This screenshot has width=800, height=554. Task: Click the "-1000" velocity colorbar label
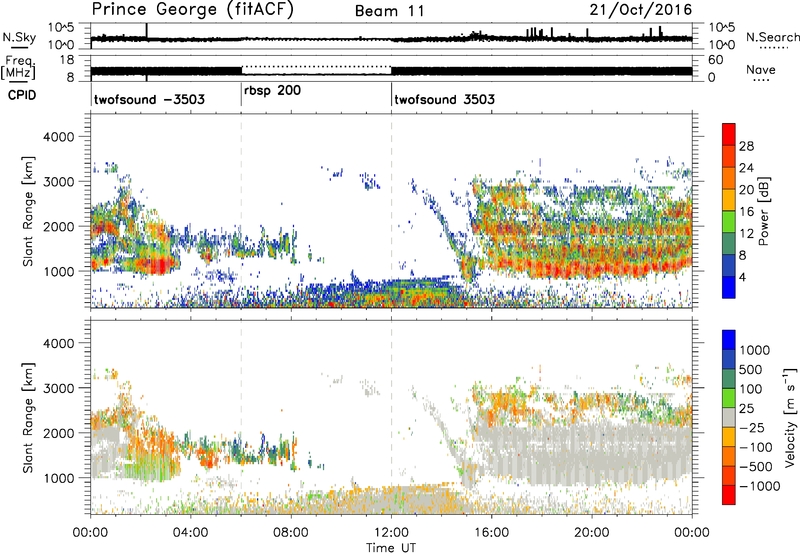(x=760, y=486)
